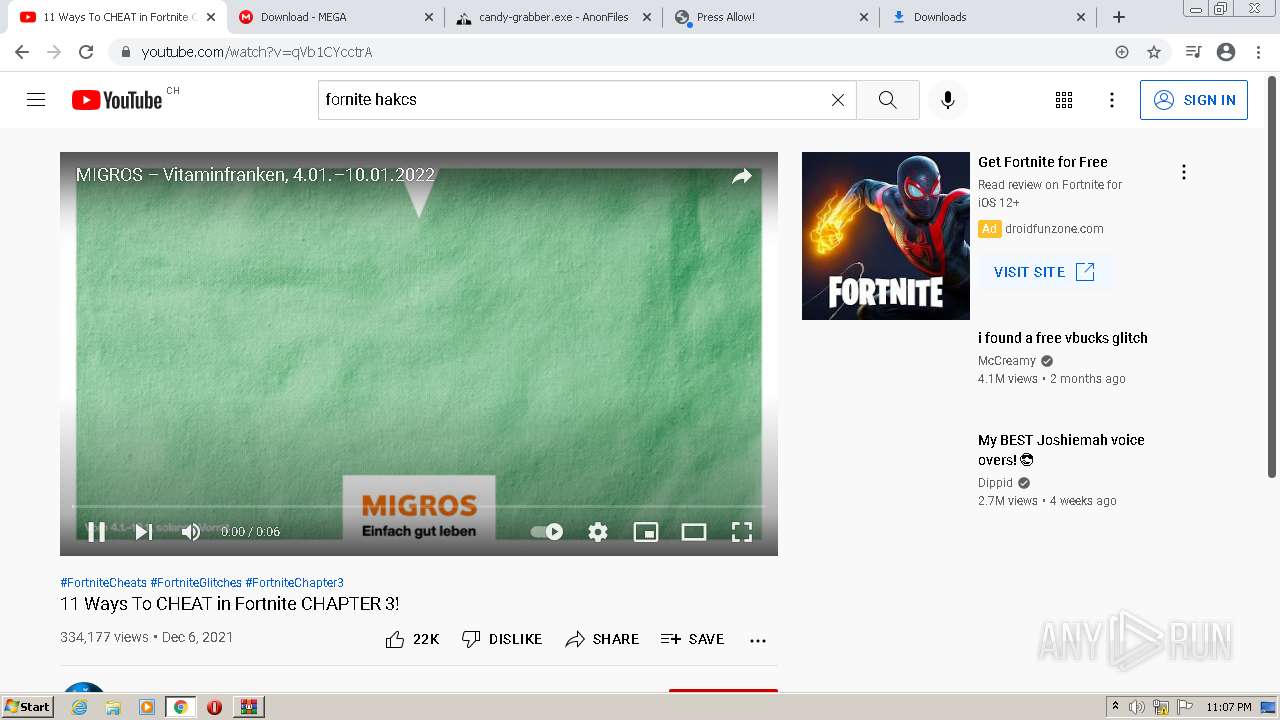Share video via player arrow icon
The height and width of the screenshot is (720, 1280).
742,177
